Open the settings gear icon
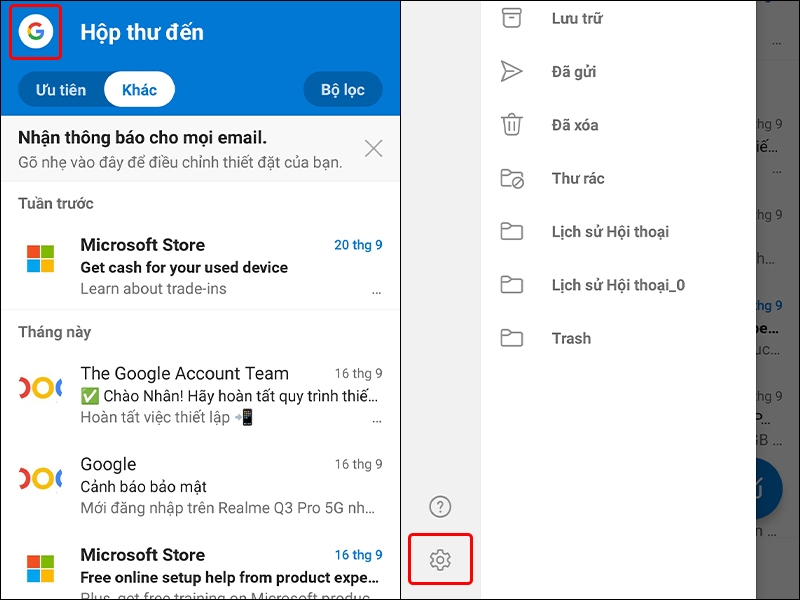Image resolution: width=800 pixels, height=600 pixels. (x=440, y=560)
